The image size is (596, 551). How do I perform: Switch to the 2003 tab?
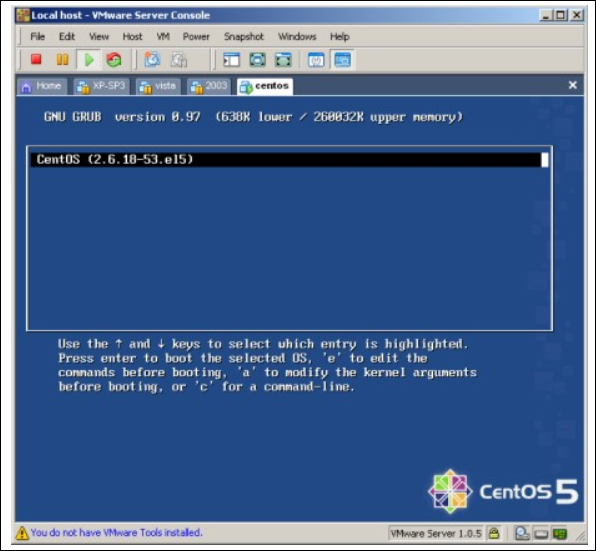click(209, 86)
